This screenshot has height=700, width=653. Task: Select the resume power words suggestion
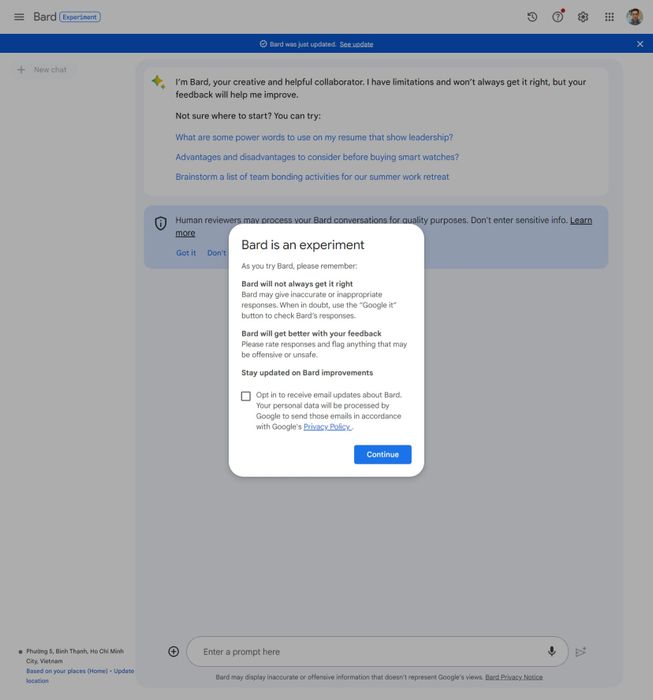point(314,137)
